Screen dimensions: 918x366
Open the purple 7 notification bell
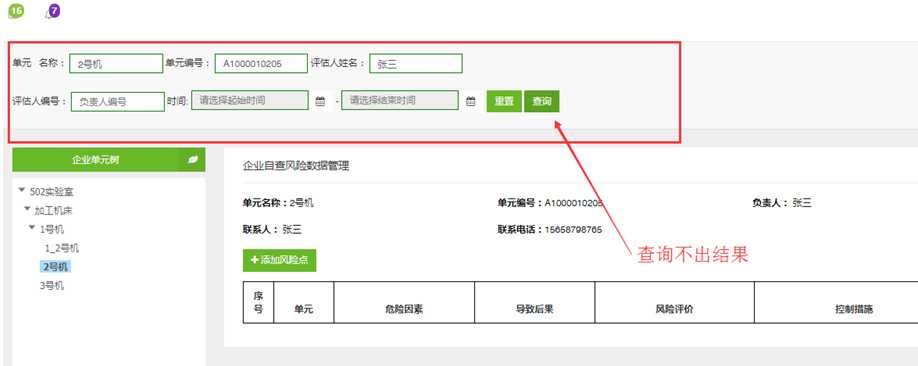53,11
